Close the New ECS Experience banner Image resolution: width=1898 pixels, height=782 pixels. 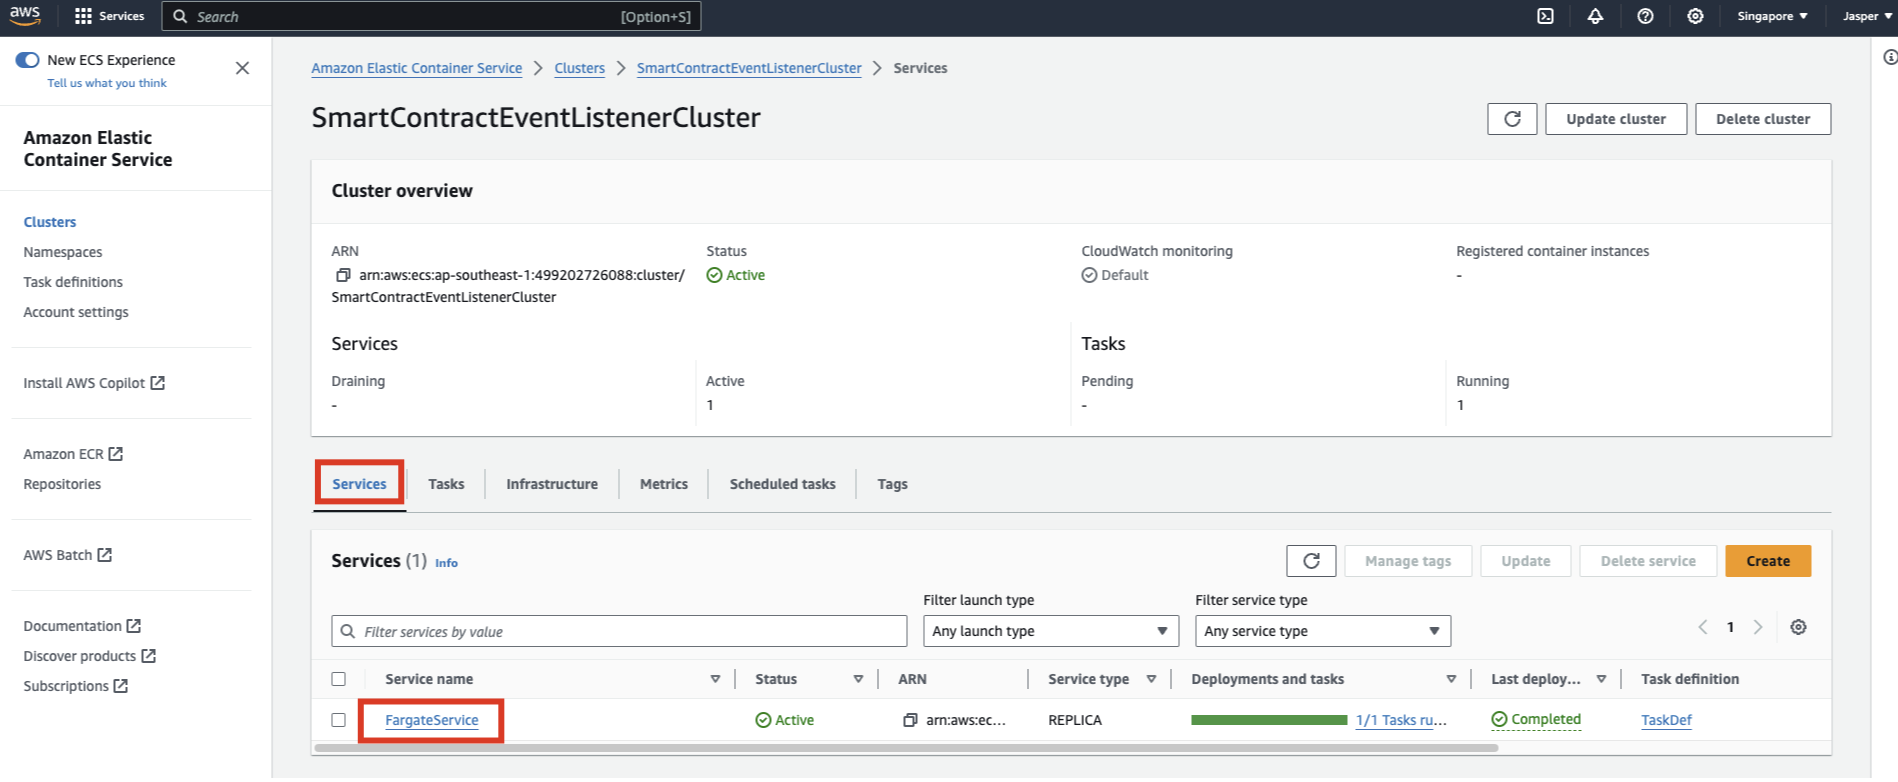pos(242,68)
